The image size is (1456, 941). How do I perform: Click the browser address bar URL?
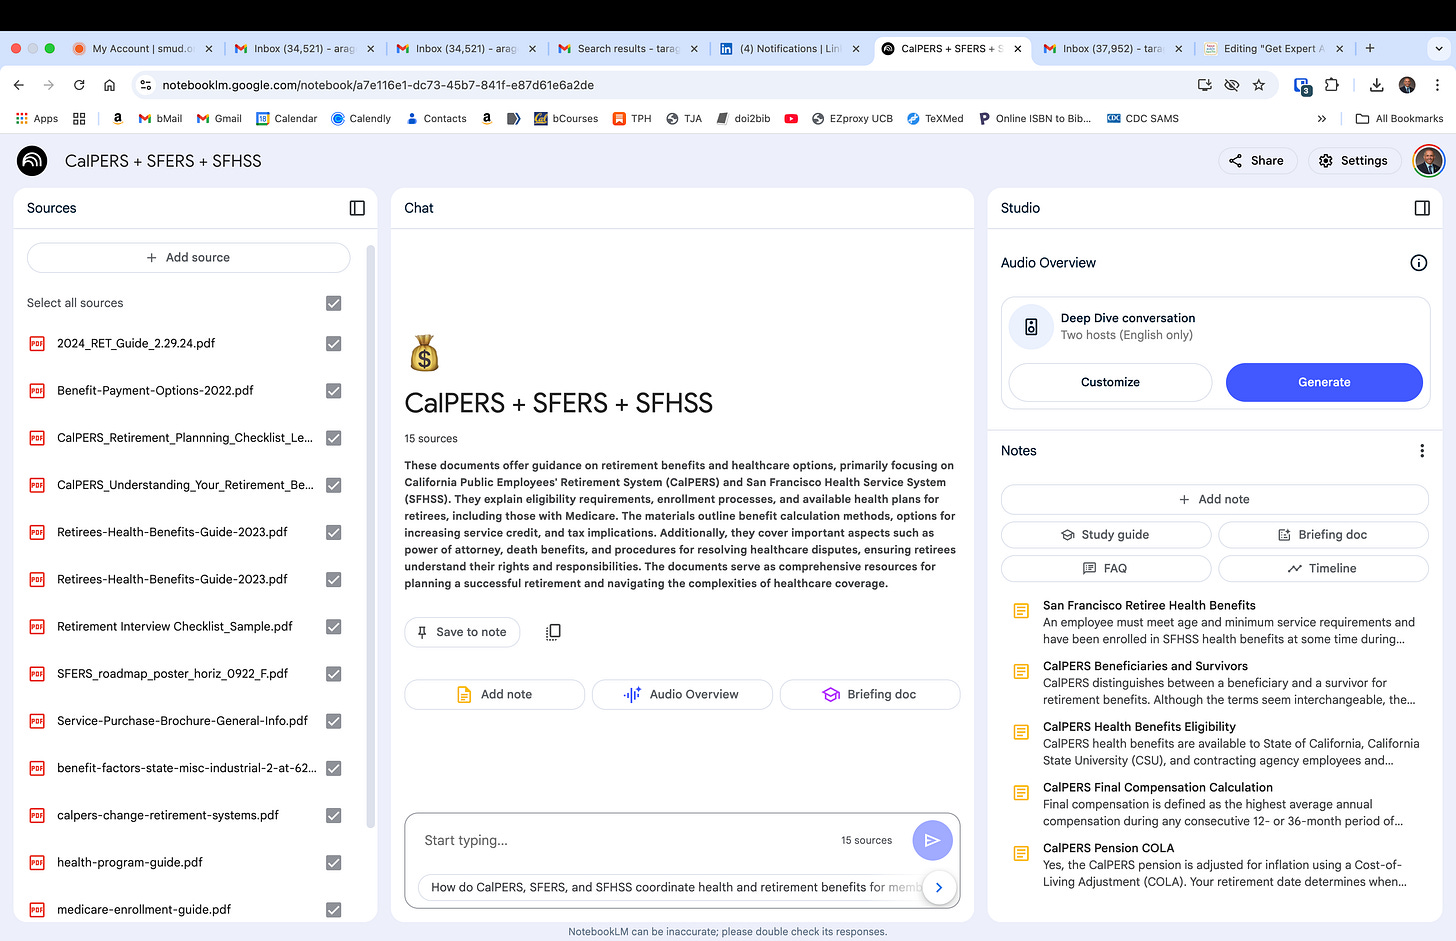378,85
